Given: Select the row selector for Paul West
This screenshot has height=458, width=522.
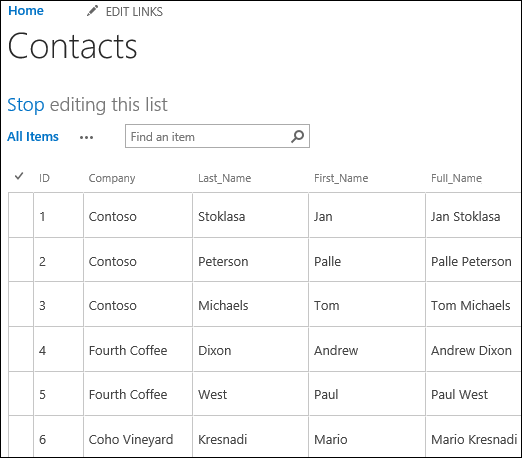Looking at the screenshot, I should (21, 394).
